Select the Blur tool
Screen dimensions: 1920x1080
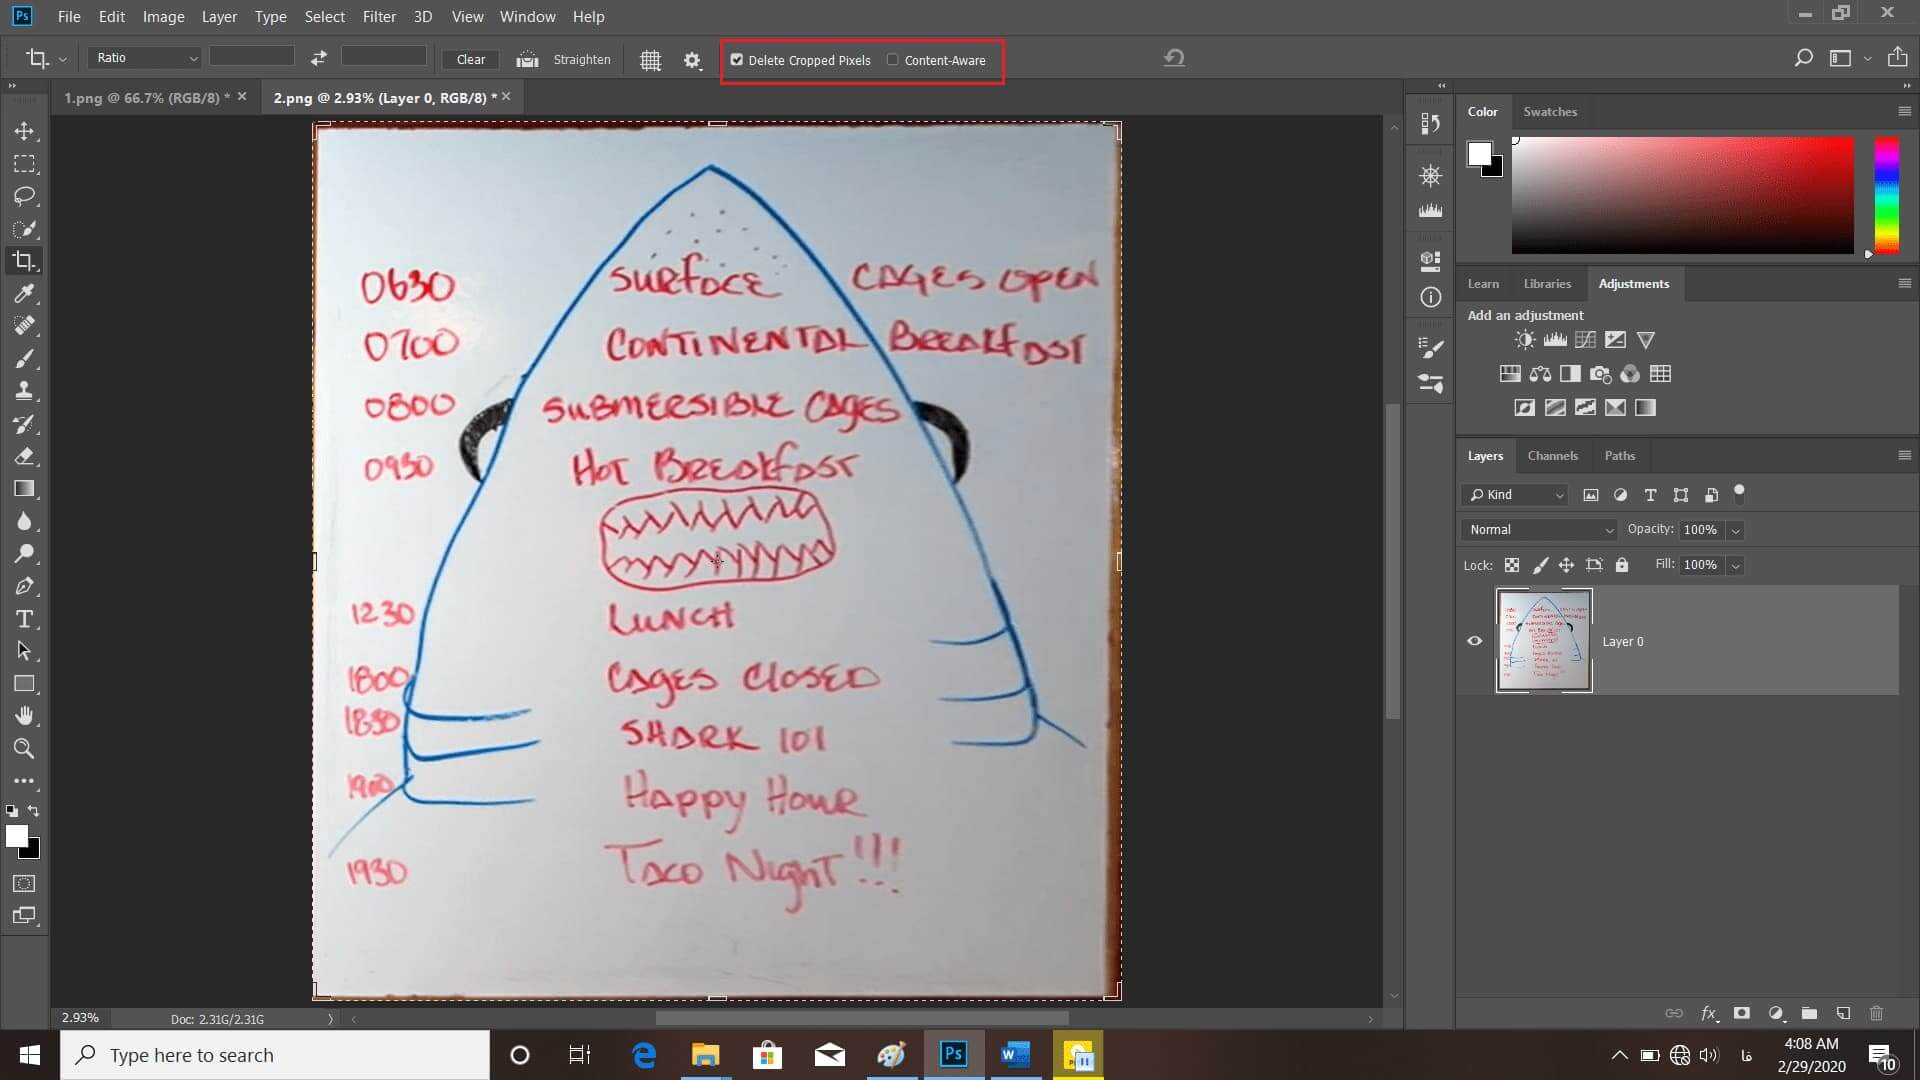point(24,521)
